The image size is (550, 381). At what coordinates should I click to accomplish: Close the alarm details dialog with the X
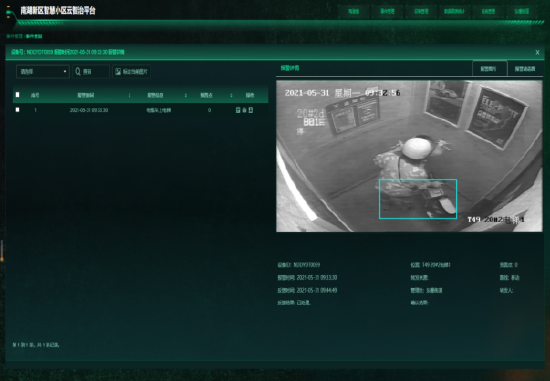[x=537, y=52]
